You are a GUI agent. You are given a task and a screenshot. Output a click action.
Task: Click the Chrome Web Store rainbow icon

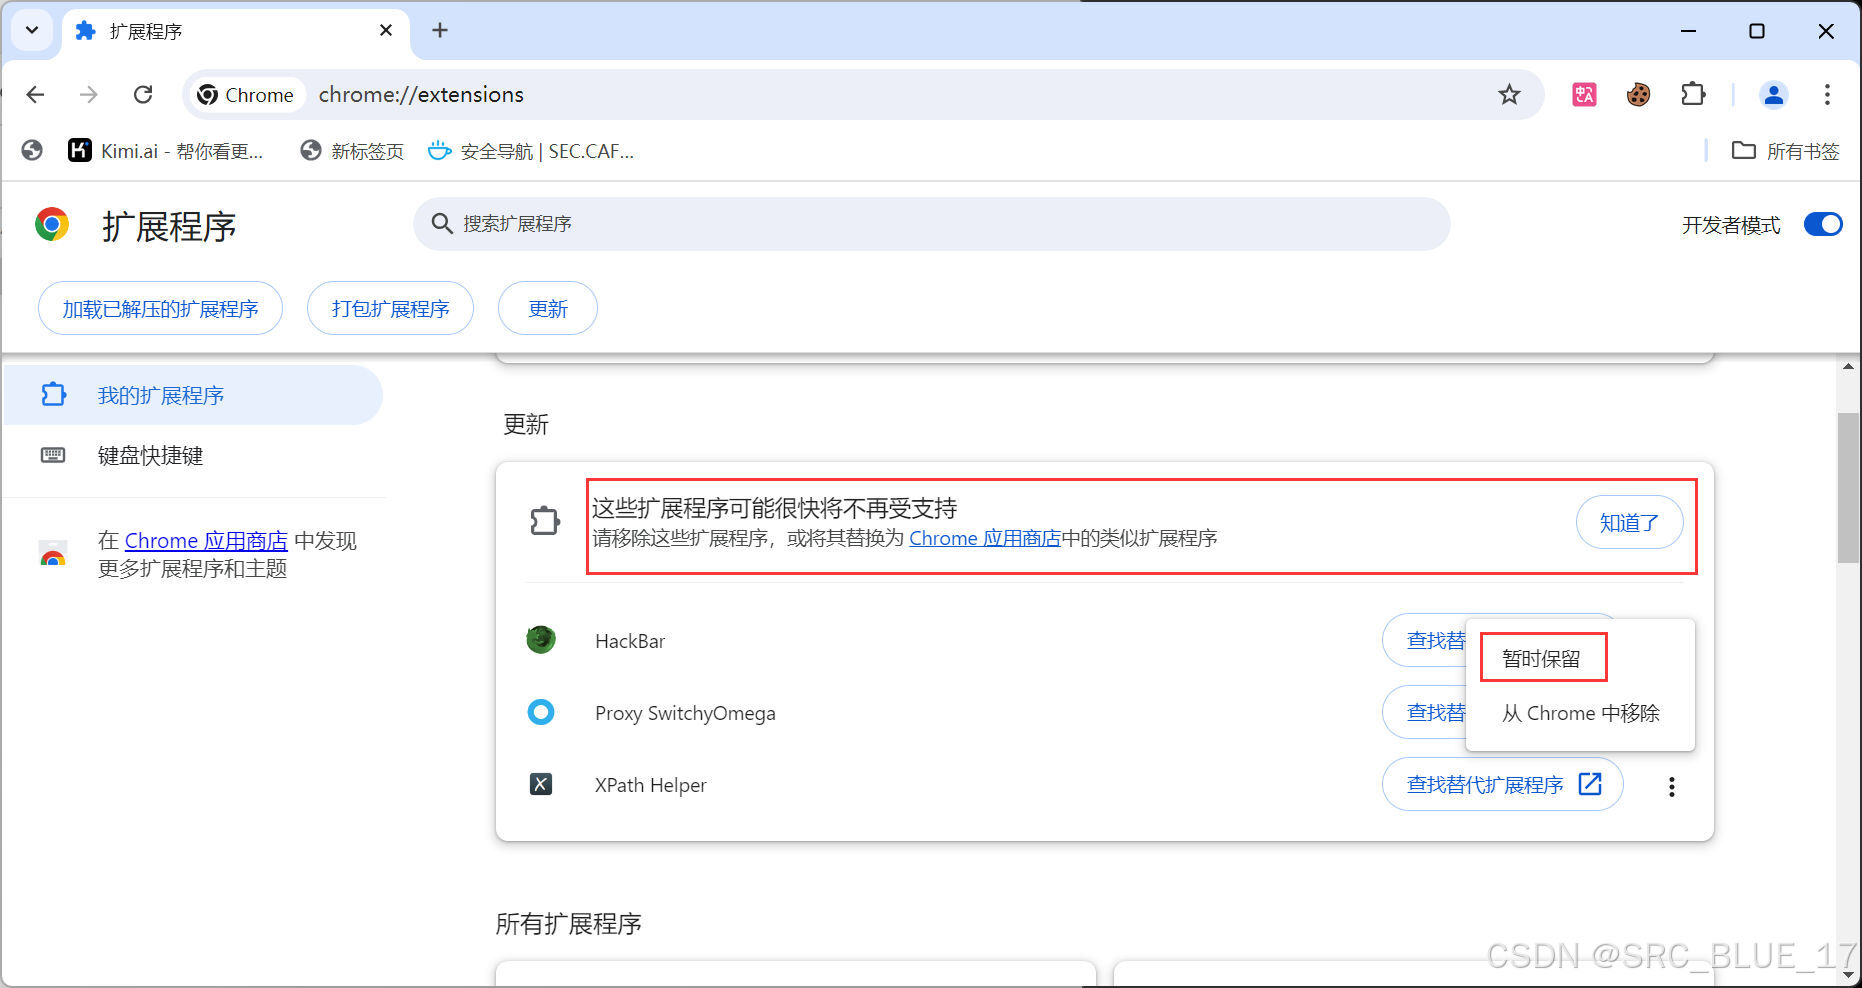[x=53, y=555]
